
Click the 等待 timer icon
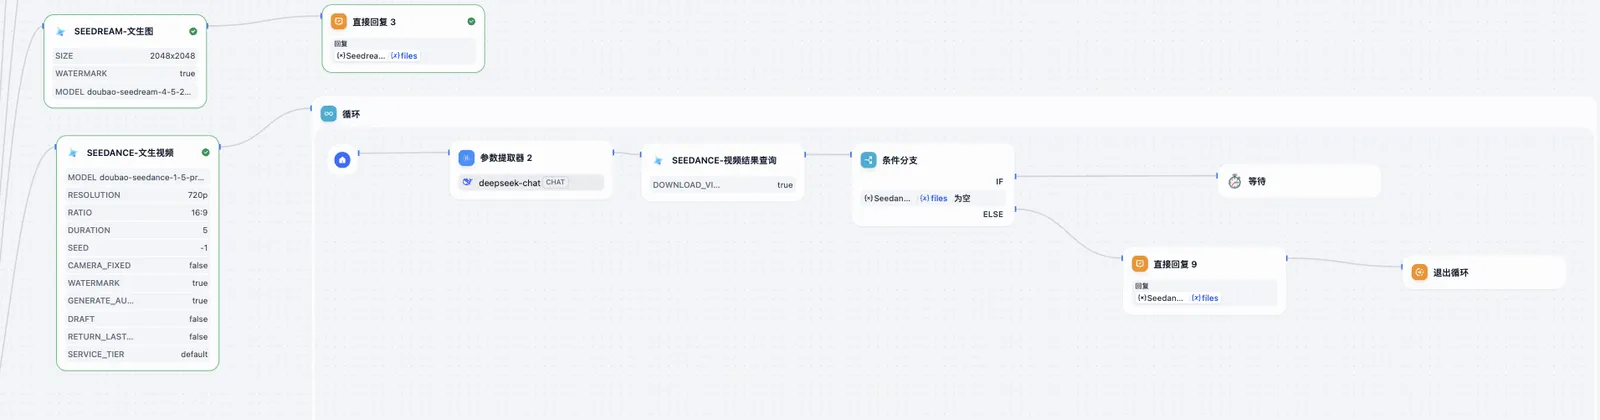pyautogui.click(x=1235, y=181)
